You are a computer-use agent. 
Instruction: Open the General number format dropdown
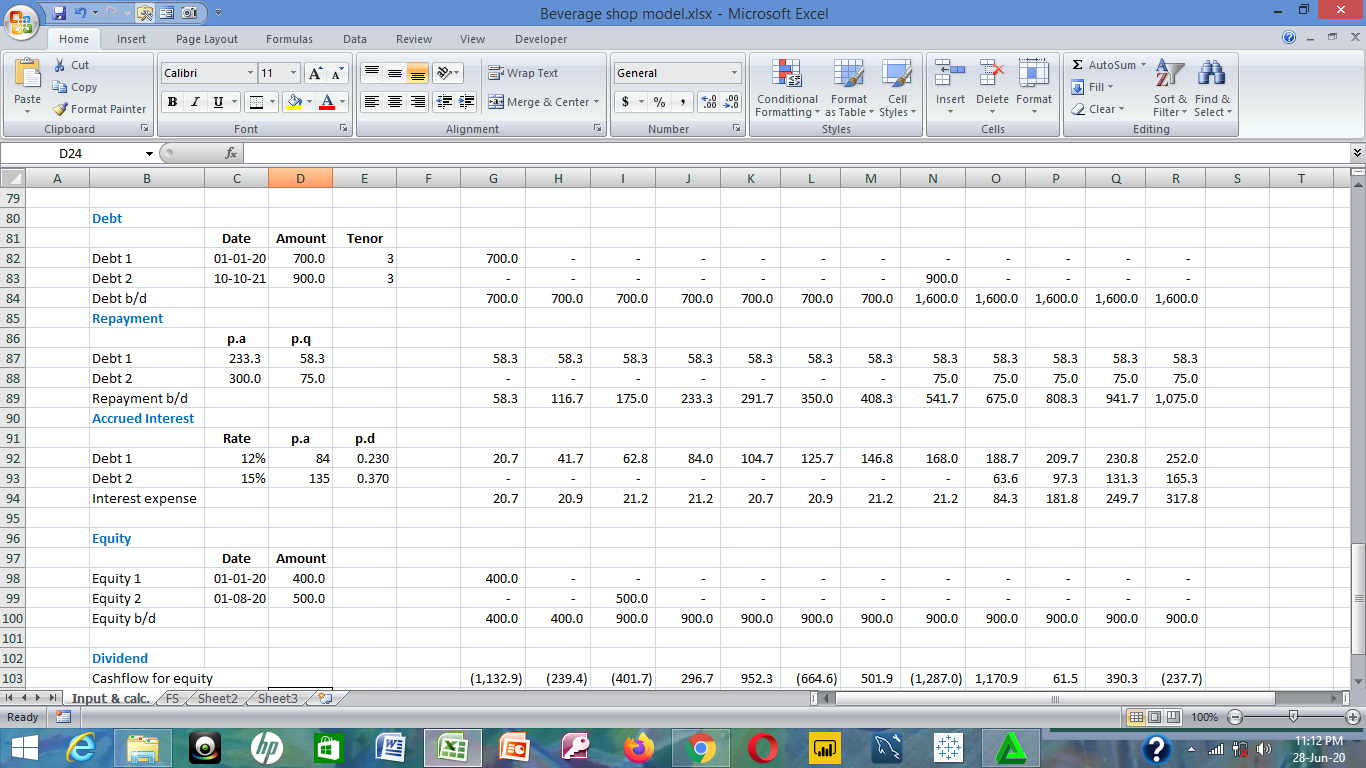click(731, 73)
